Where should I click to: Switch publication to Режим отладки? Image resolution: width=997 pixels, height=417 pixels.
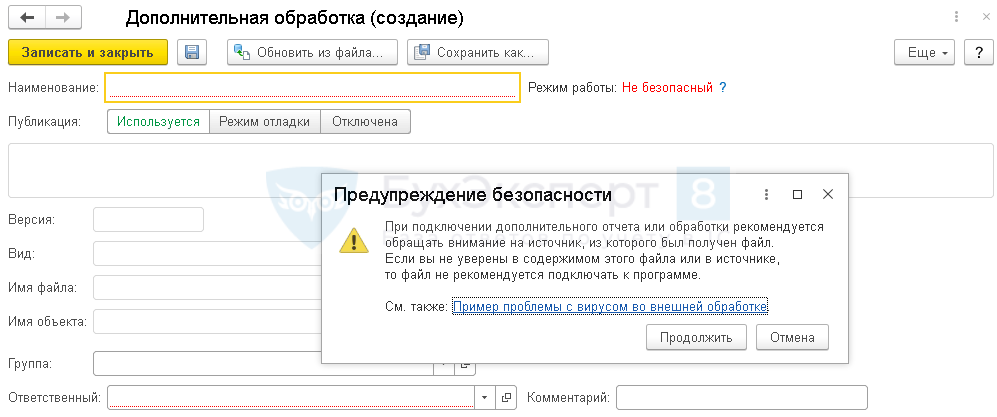pos(264,121)
